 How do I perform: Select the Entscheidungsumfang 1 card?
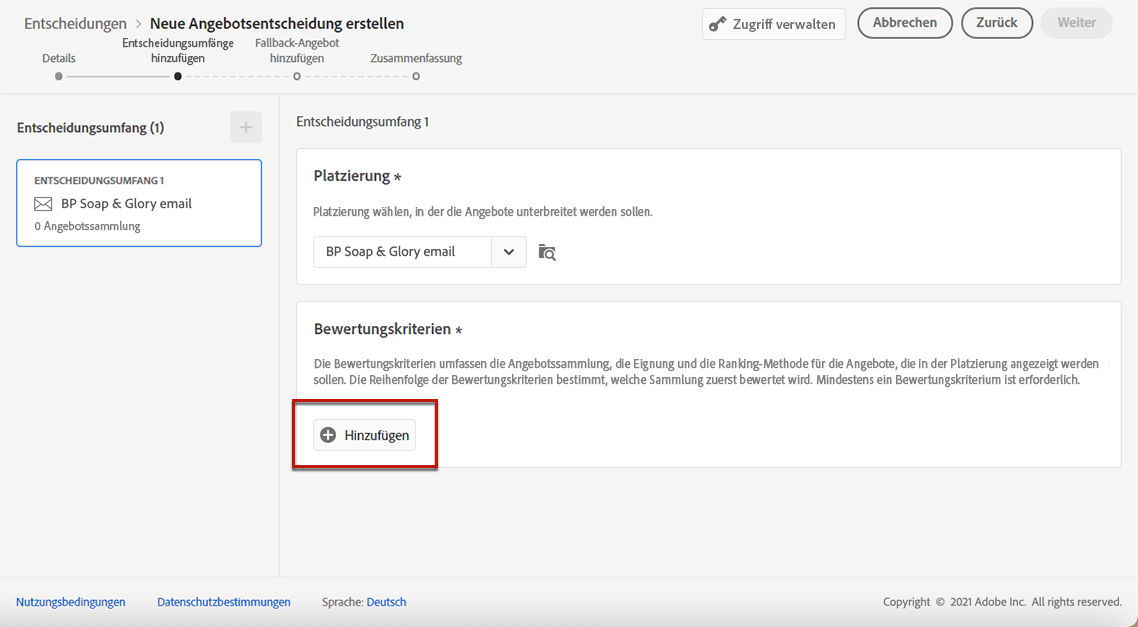tap(139, 203)
